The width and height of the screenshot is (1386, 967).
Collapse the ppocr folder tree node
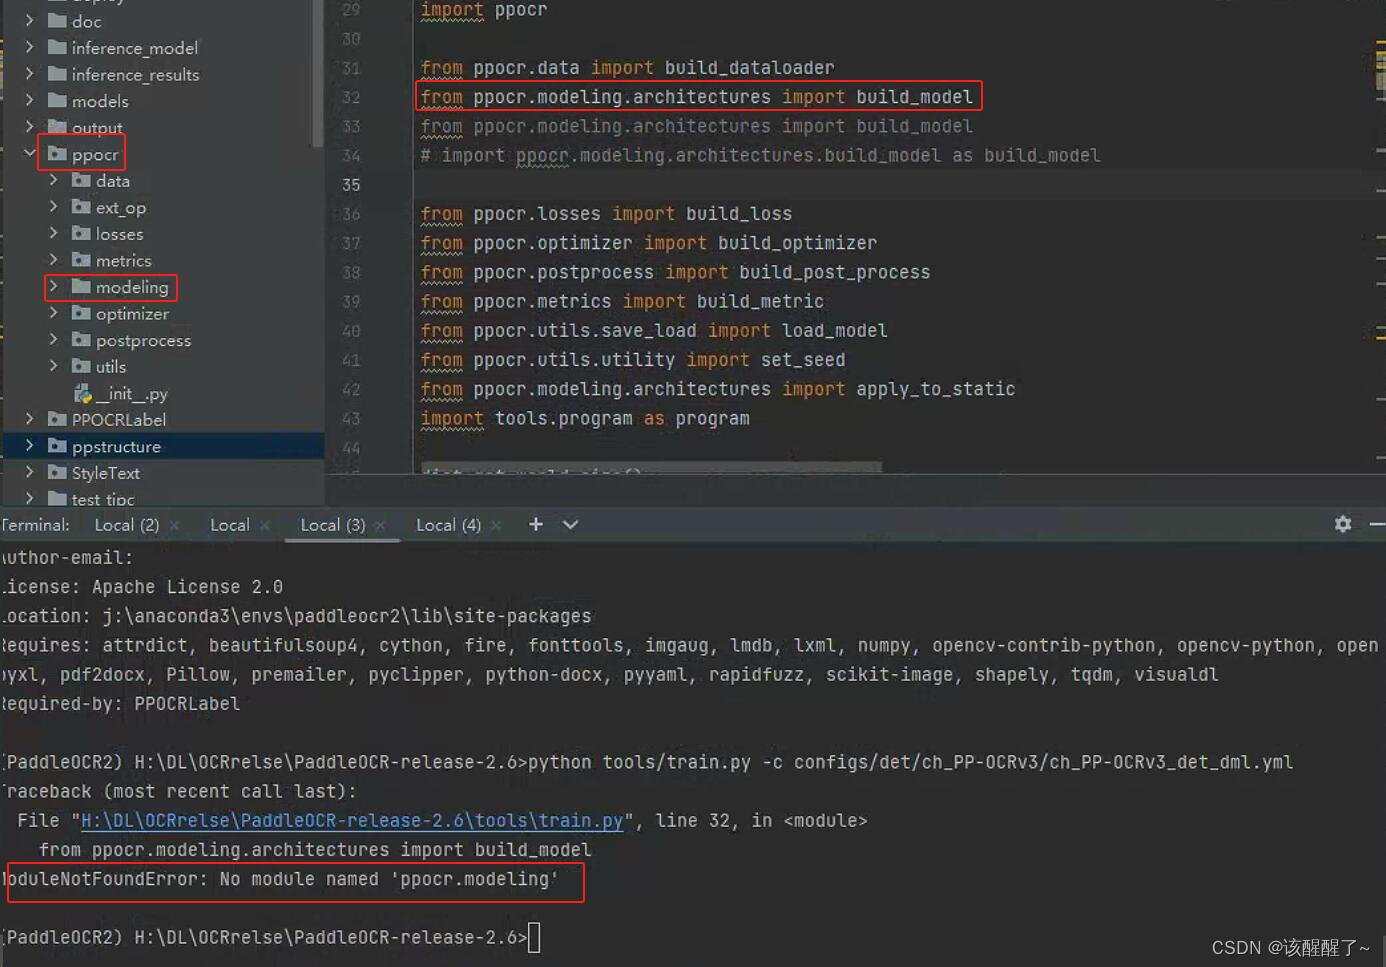coord(29,154)
